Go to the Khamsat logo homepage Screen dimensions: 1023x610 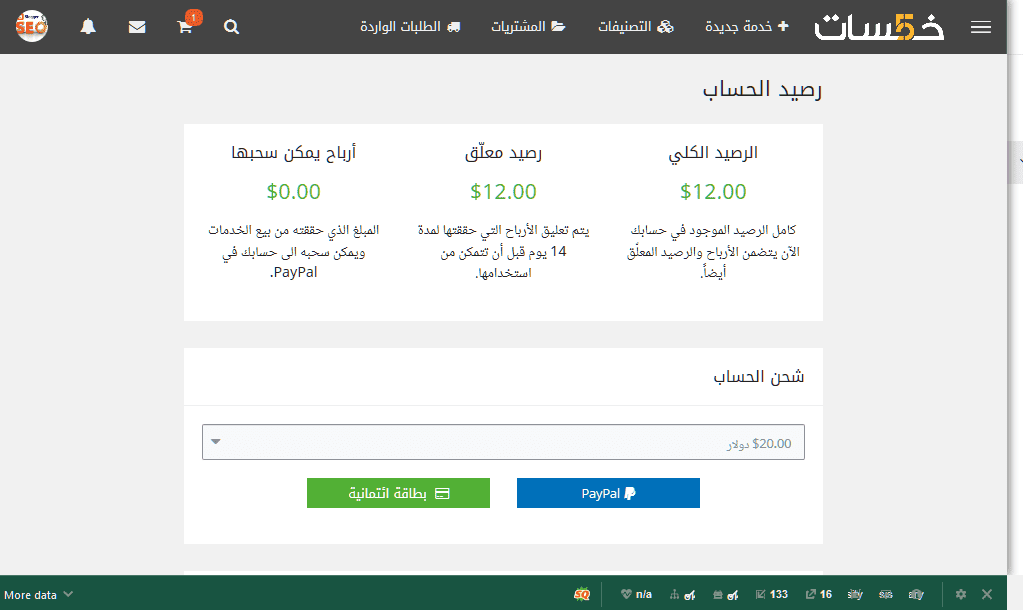click(x=879, y=27)
